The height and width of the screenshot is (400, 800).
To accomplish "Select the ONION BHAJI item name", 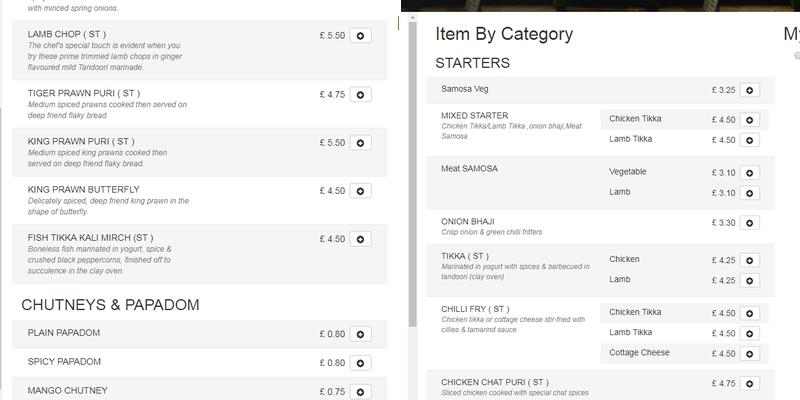I will pyautogui.click(x=468, y=221).
